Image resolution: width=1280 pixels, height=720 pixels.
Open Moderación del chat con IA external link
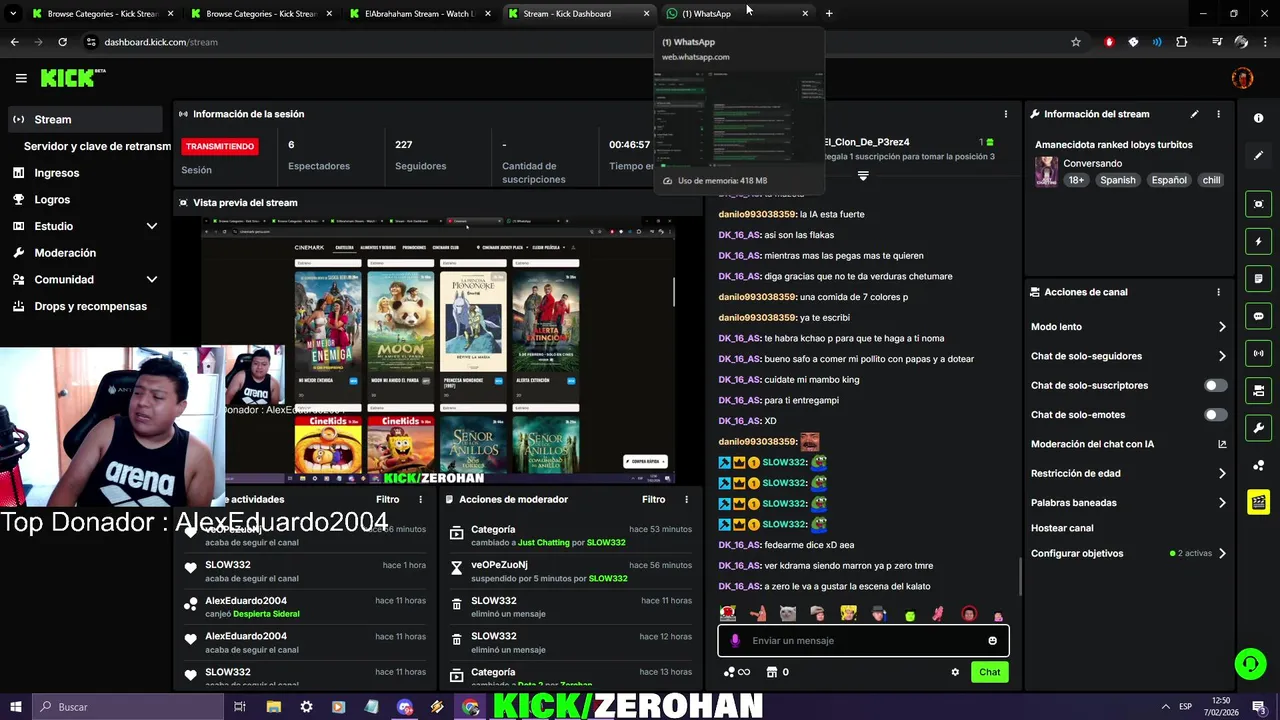click(1222, 444)
